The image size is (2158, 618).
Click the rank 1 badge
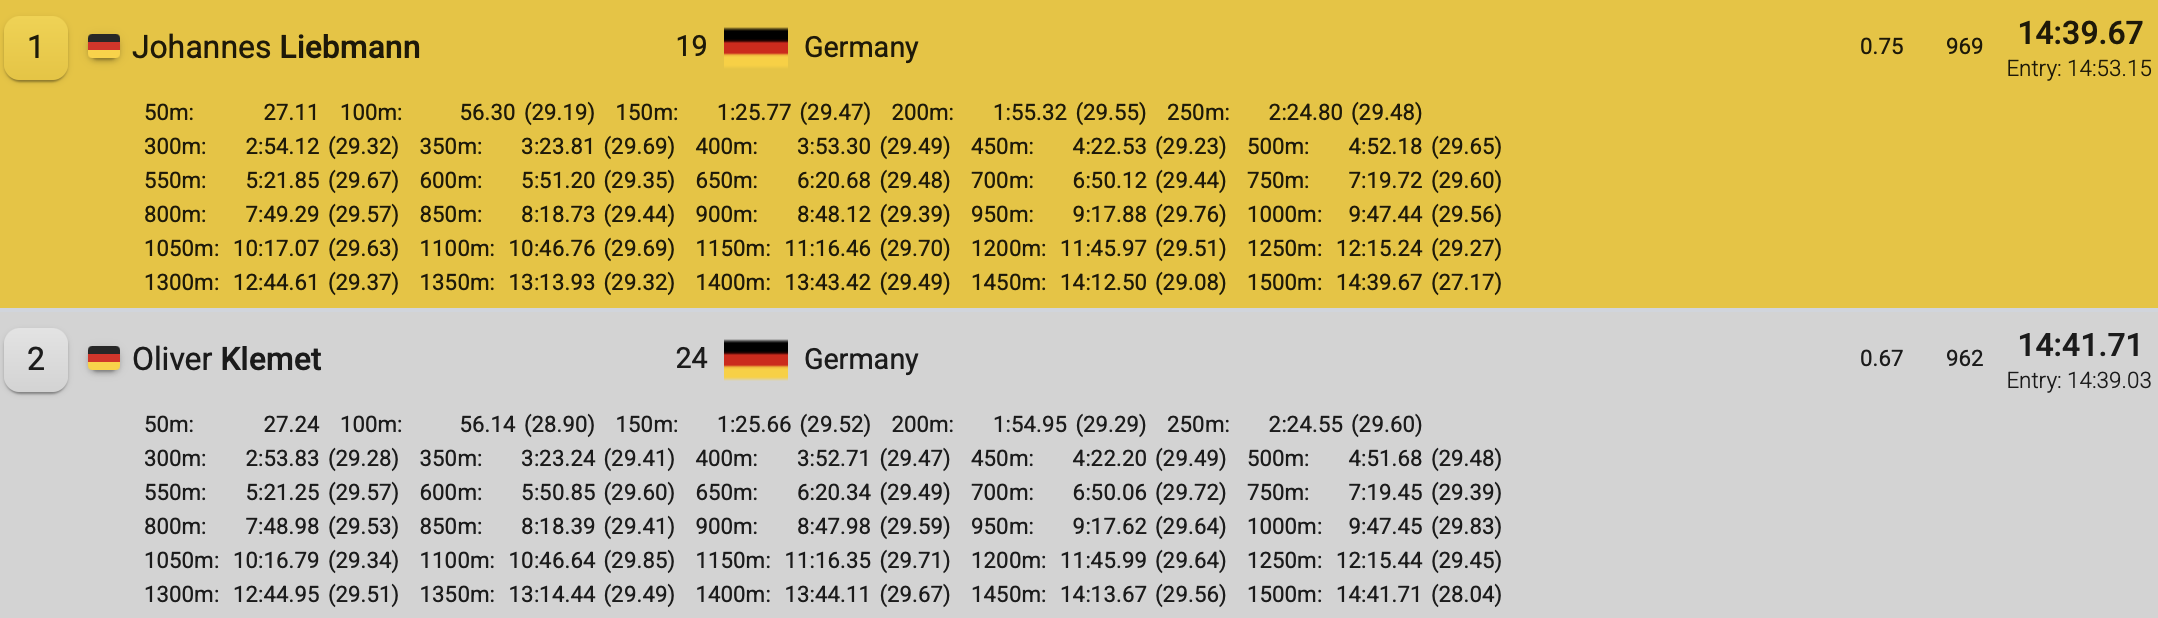[x=36, y=47]
